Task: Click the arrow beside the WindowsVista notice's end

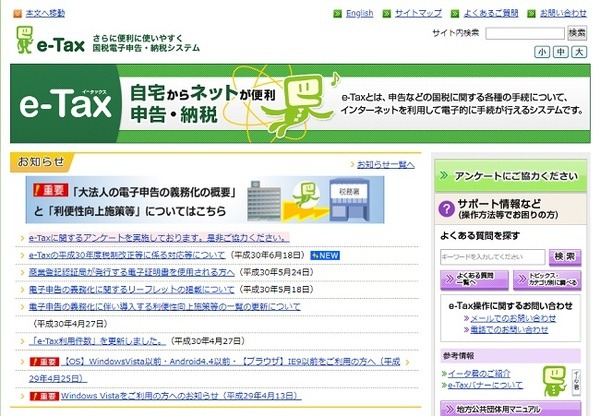Action: pos(408,362)
